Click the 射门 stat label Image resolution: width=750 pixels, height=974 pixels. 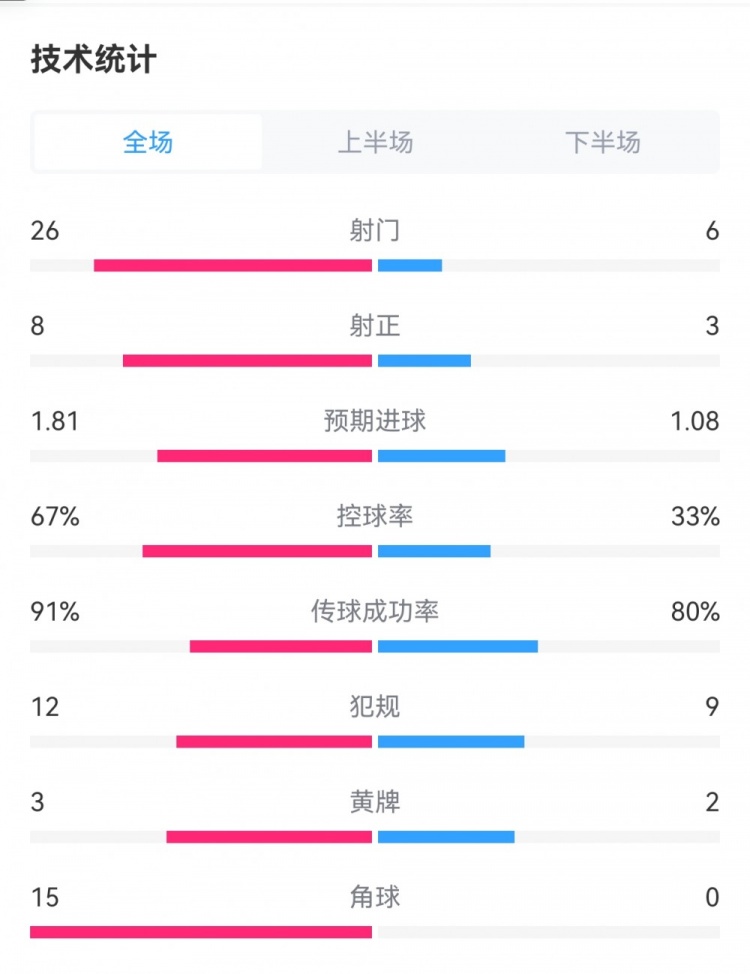click(375, 231)
